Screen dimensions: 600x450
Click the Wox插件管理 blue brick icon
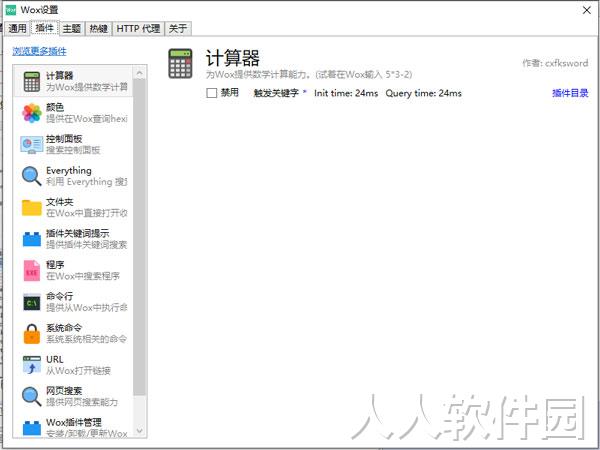[x=32, y=428]
